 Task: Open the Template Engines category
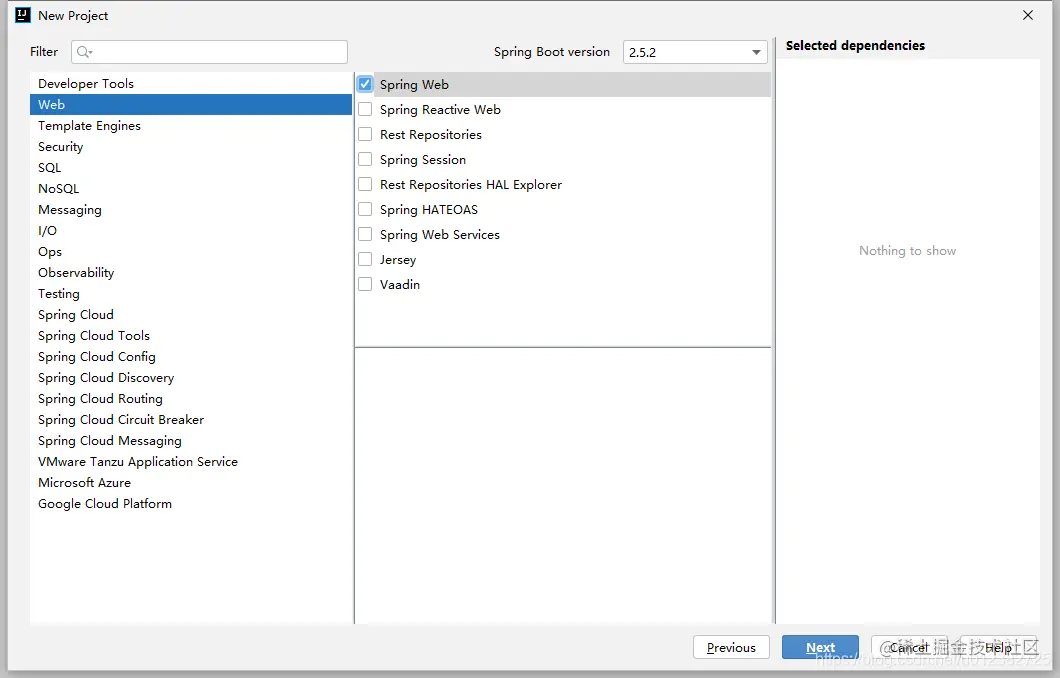(191, 125)
